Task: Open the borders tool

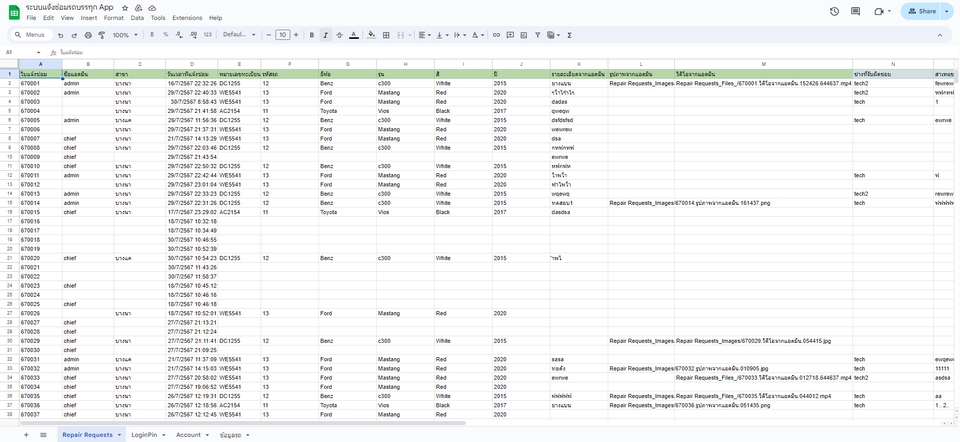Action: 386,35
